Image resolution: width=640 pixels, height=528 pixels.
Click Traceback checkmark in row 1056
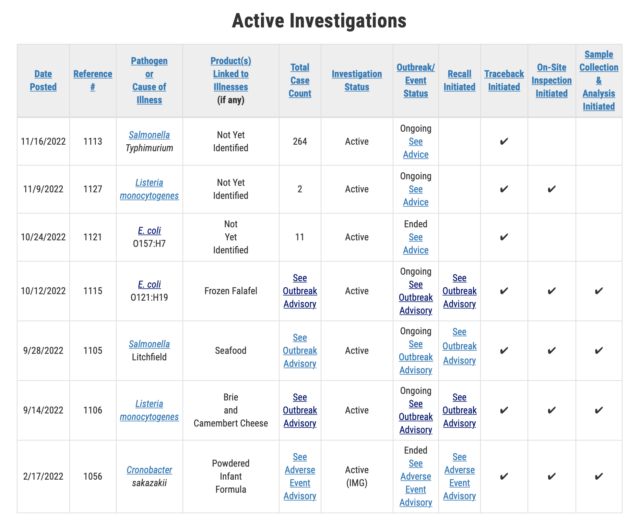click(x=504, y=476)
